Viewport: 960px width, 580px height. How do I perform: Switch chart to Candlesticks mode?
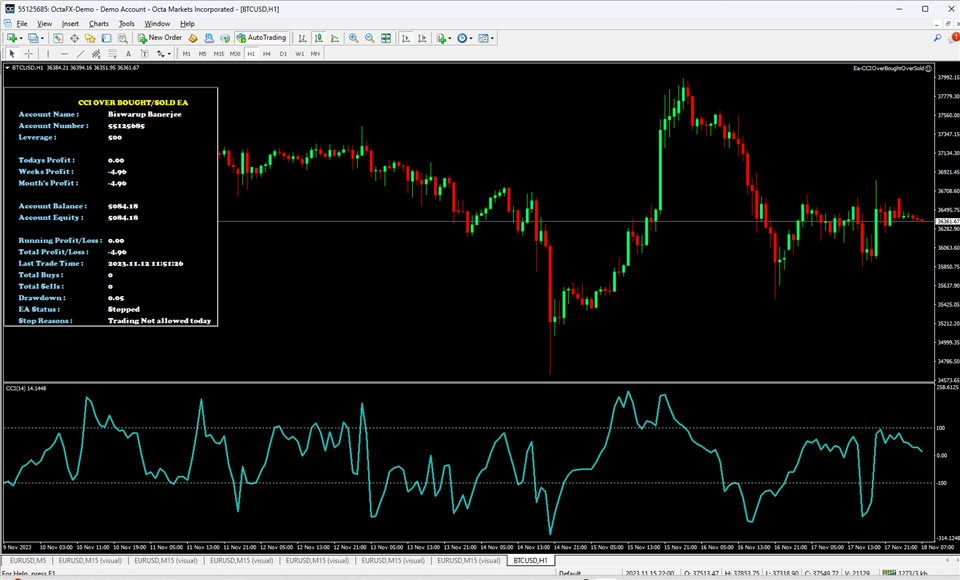(x=318, y=38)
